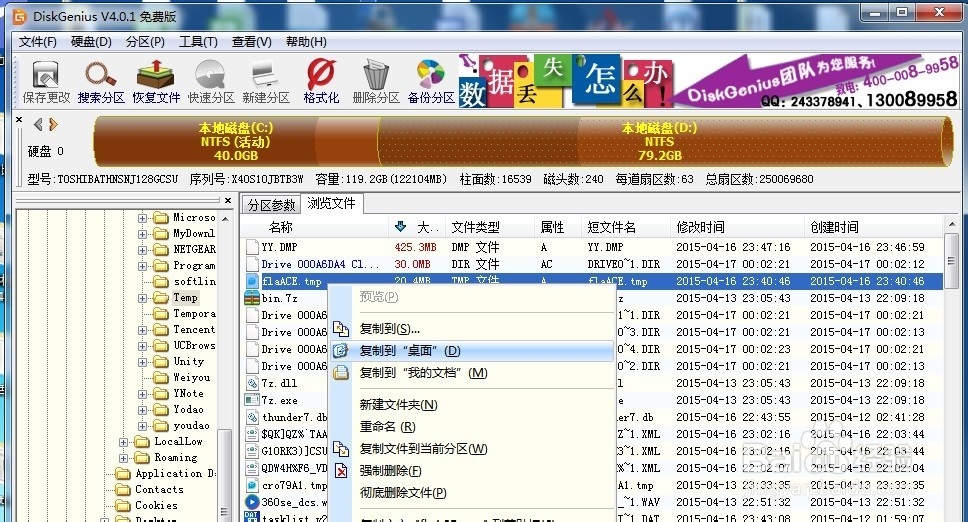Select 重命名(R) in context menu
The width and height of the screenshot is (968, 522).
(472, 426)
